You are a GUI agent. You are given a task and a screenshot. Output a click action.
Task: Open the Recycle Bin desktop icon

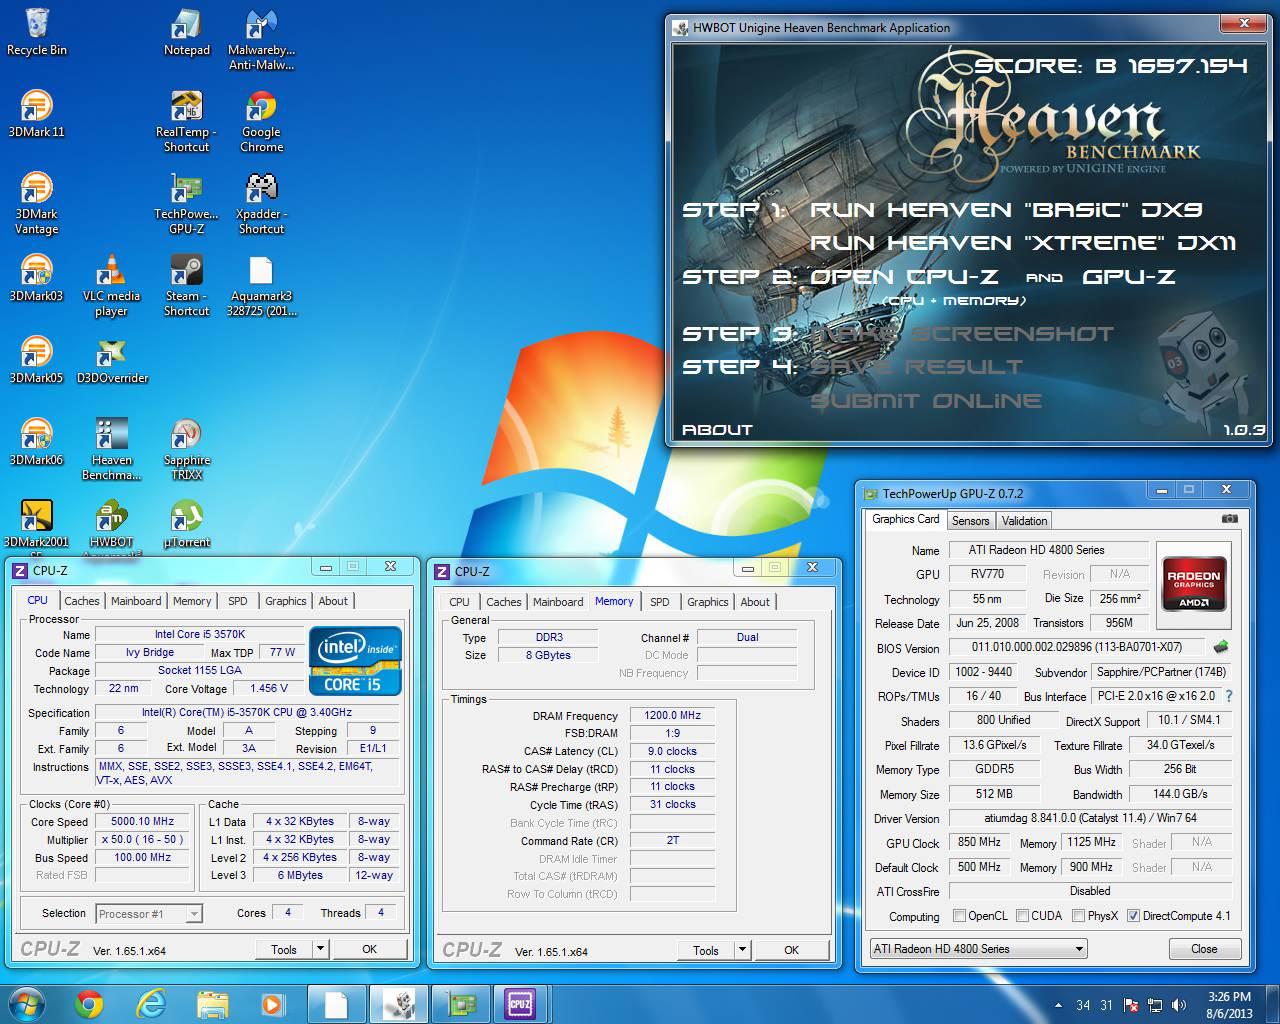(x=37, y=32)
